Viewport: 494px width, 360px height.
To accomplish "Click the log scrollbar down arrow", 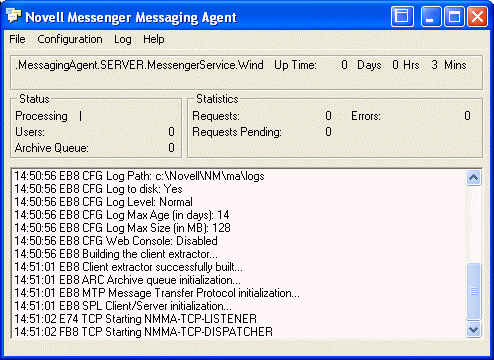I will pos(474,330).
